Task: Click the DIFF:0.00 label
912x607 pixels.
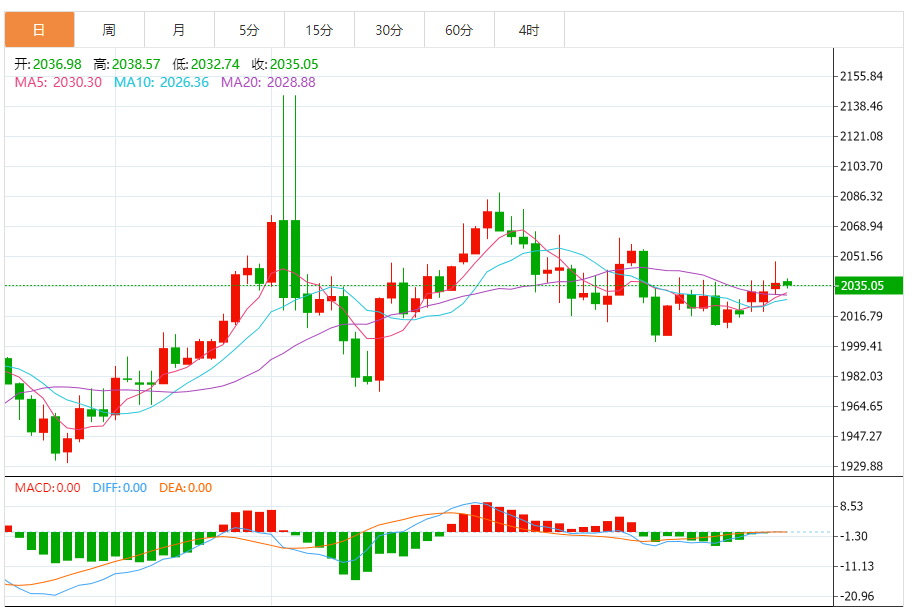Action: click(x=120, y=488)
